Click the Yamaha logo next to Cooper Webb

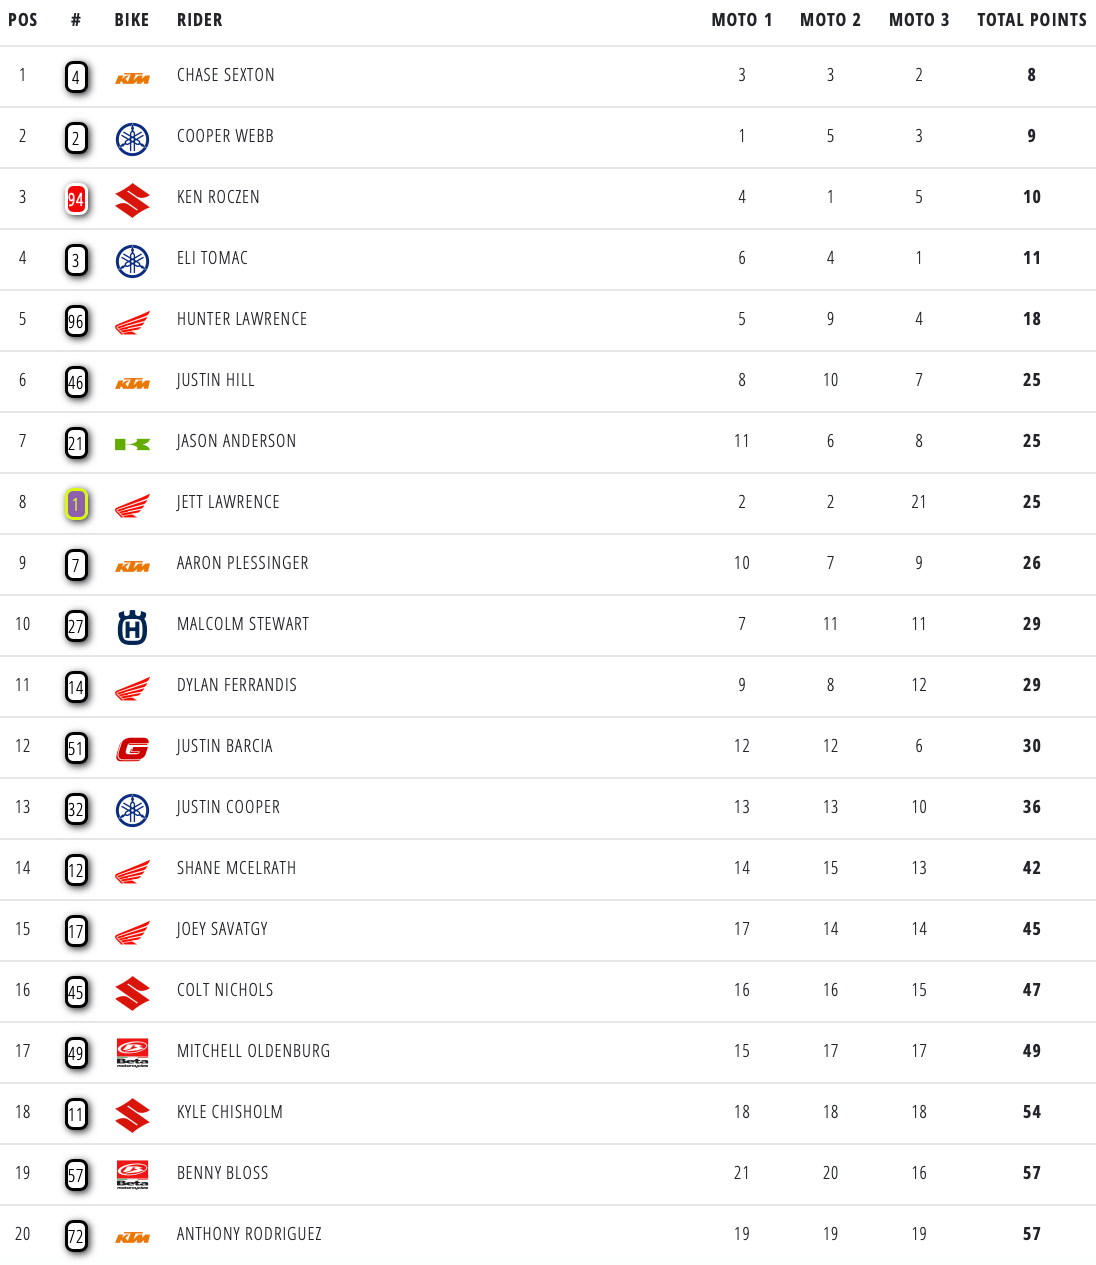pyautogui.click(x=132, y=139)
